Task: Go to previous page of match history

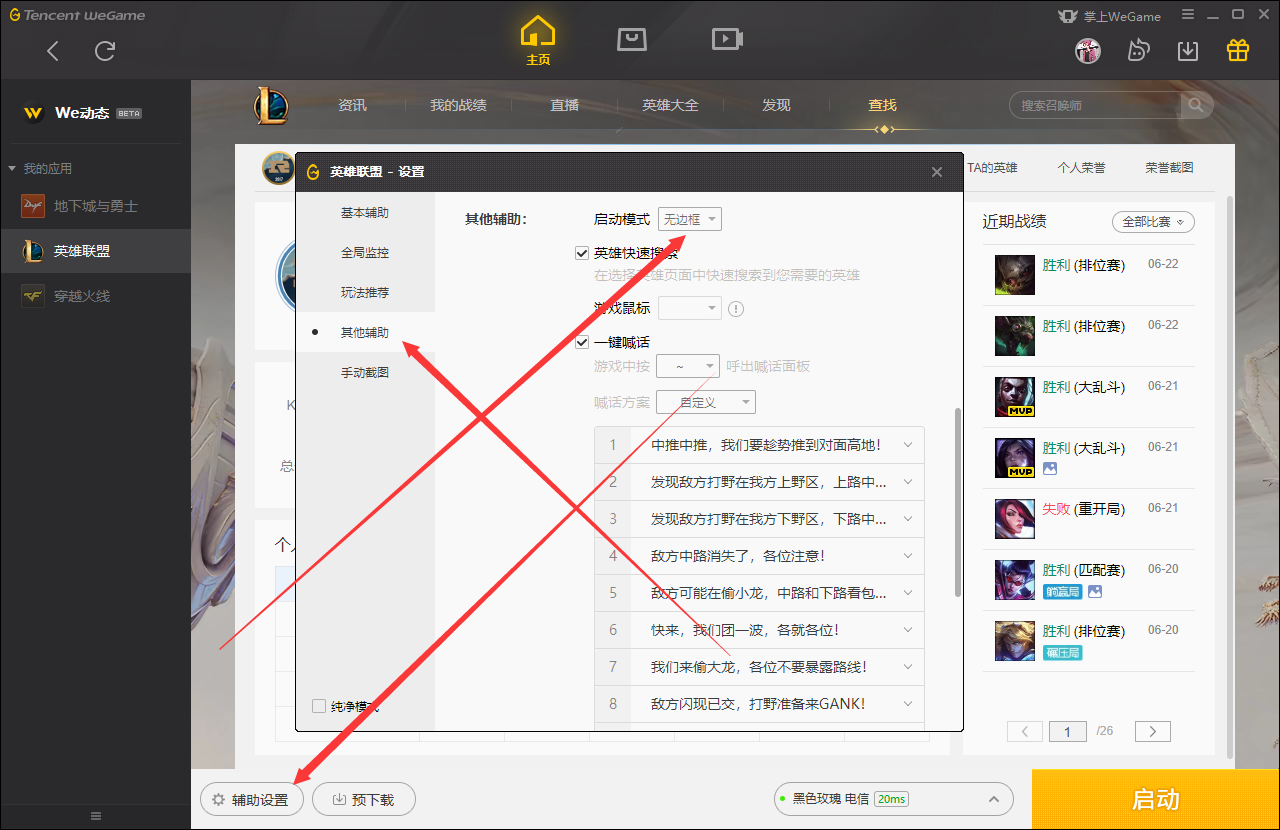Action: (1025, 732)
